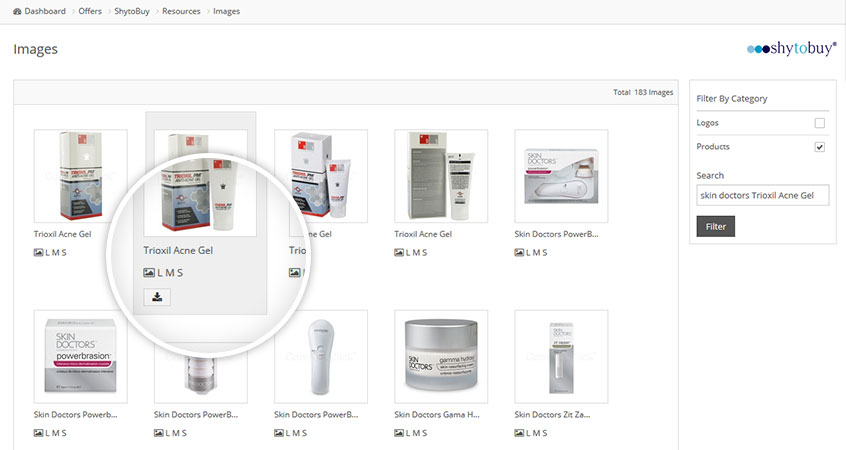Click the image icon under Skin Doctors Gama H...
Image resolution: width=846 pixels, height=450 pixels.
(x=399, y=433)
